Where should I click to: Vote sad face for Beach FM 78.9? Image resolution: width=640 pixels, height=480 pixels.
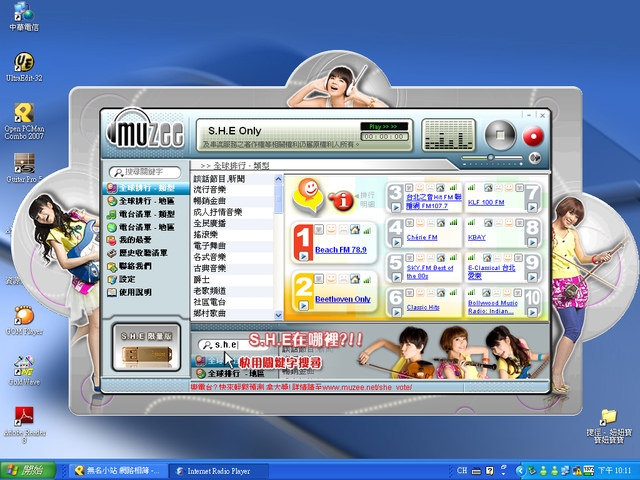point(343,230)
